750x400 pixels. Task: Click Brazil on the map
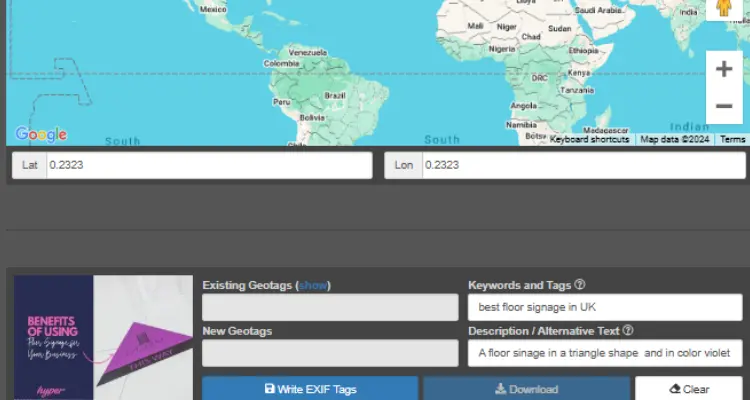335,96
